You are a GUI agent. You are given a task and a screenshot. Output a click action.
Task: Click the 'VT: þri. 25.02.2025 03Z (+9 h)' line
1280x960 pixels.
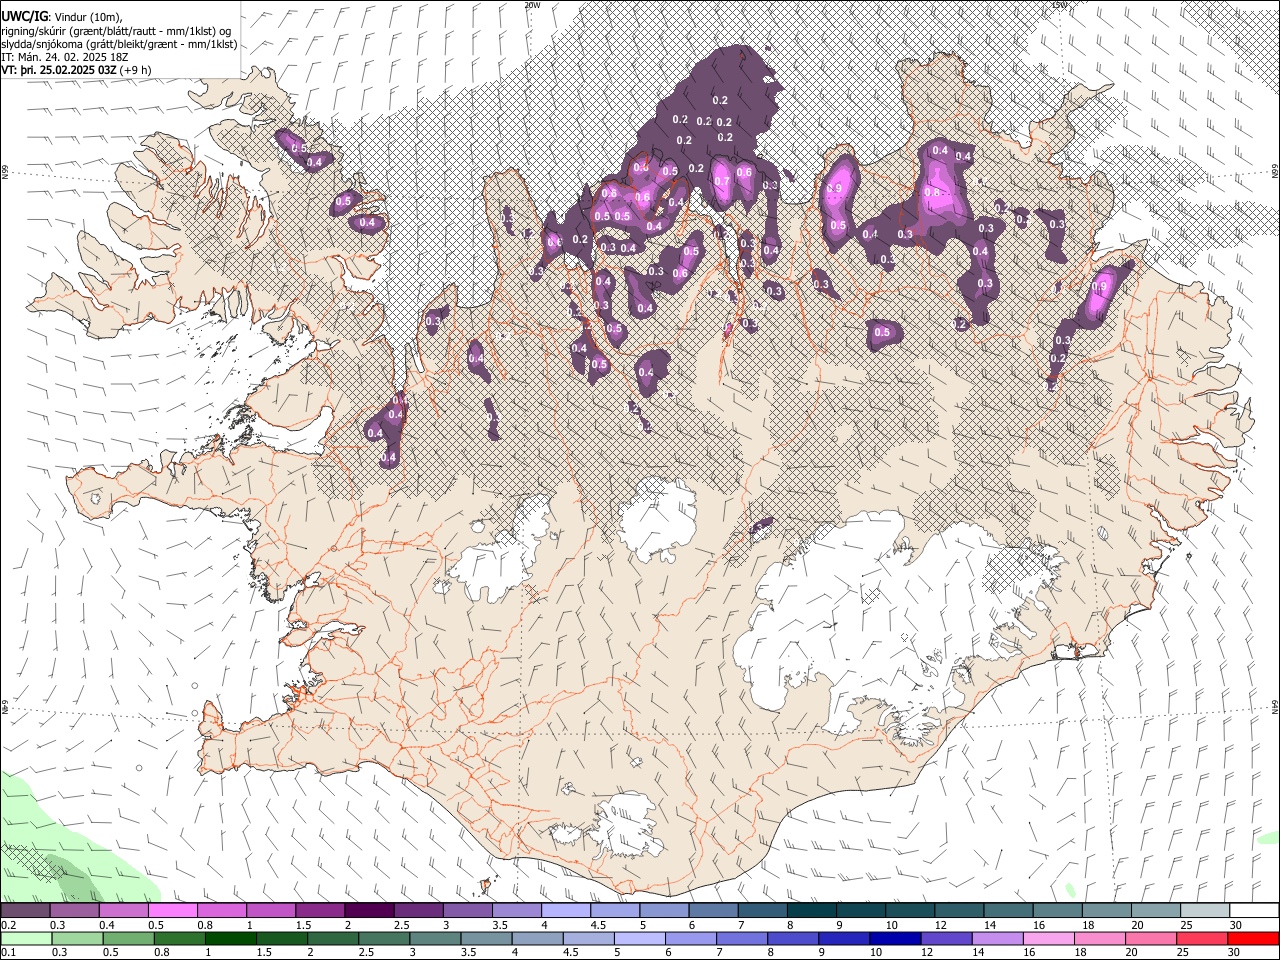pyautogui.click(x=76, y=70)
